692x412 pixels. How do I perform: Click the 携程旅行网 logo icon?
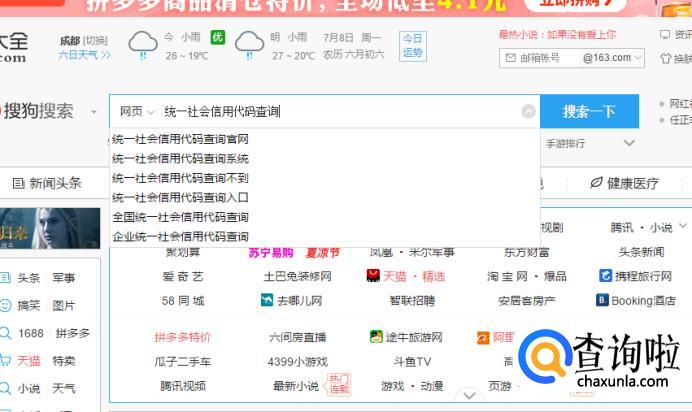pos(606,276)
